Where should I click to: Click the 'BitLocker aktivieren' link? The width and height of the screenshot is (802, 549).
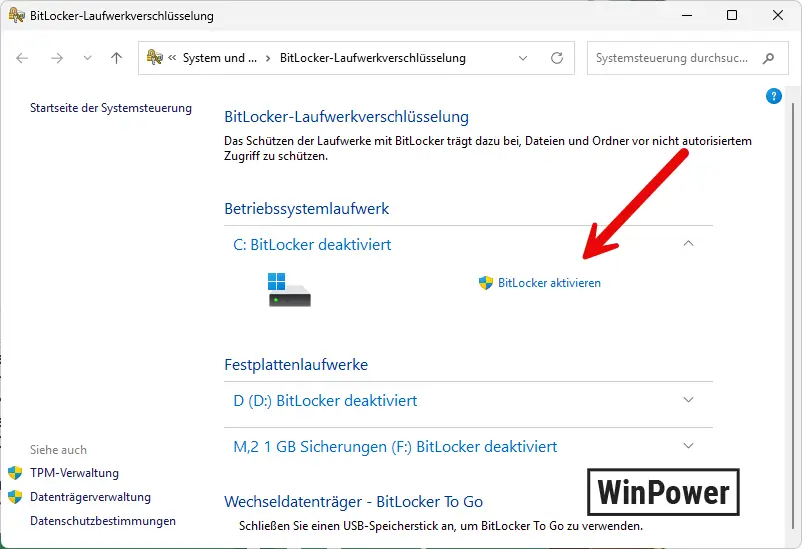(x=549, y=283)
